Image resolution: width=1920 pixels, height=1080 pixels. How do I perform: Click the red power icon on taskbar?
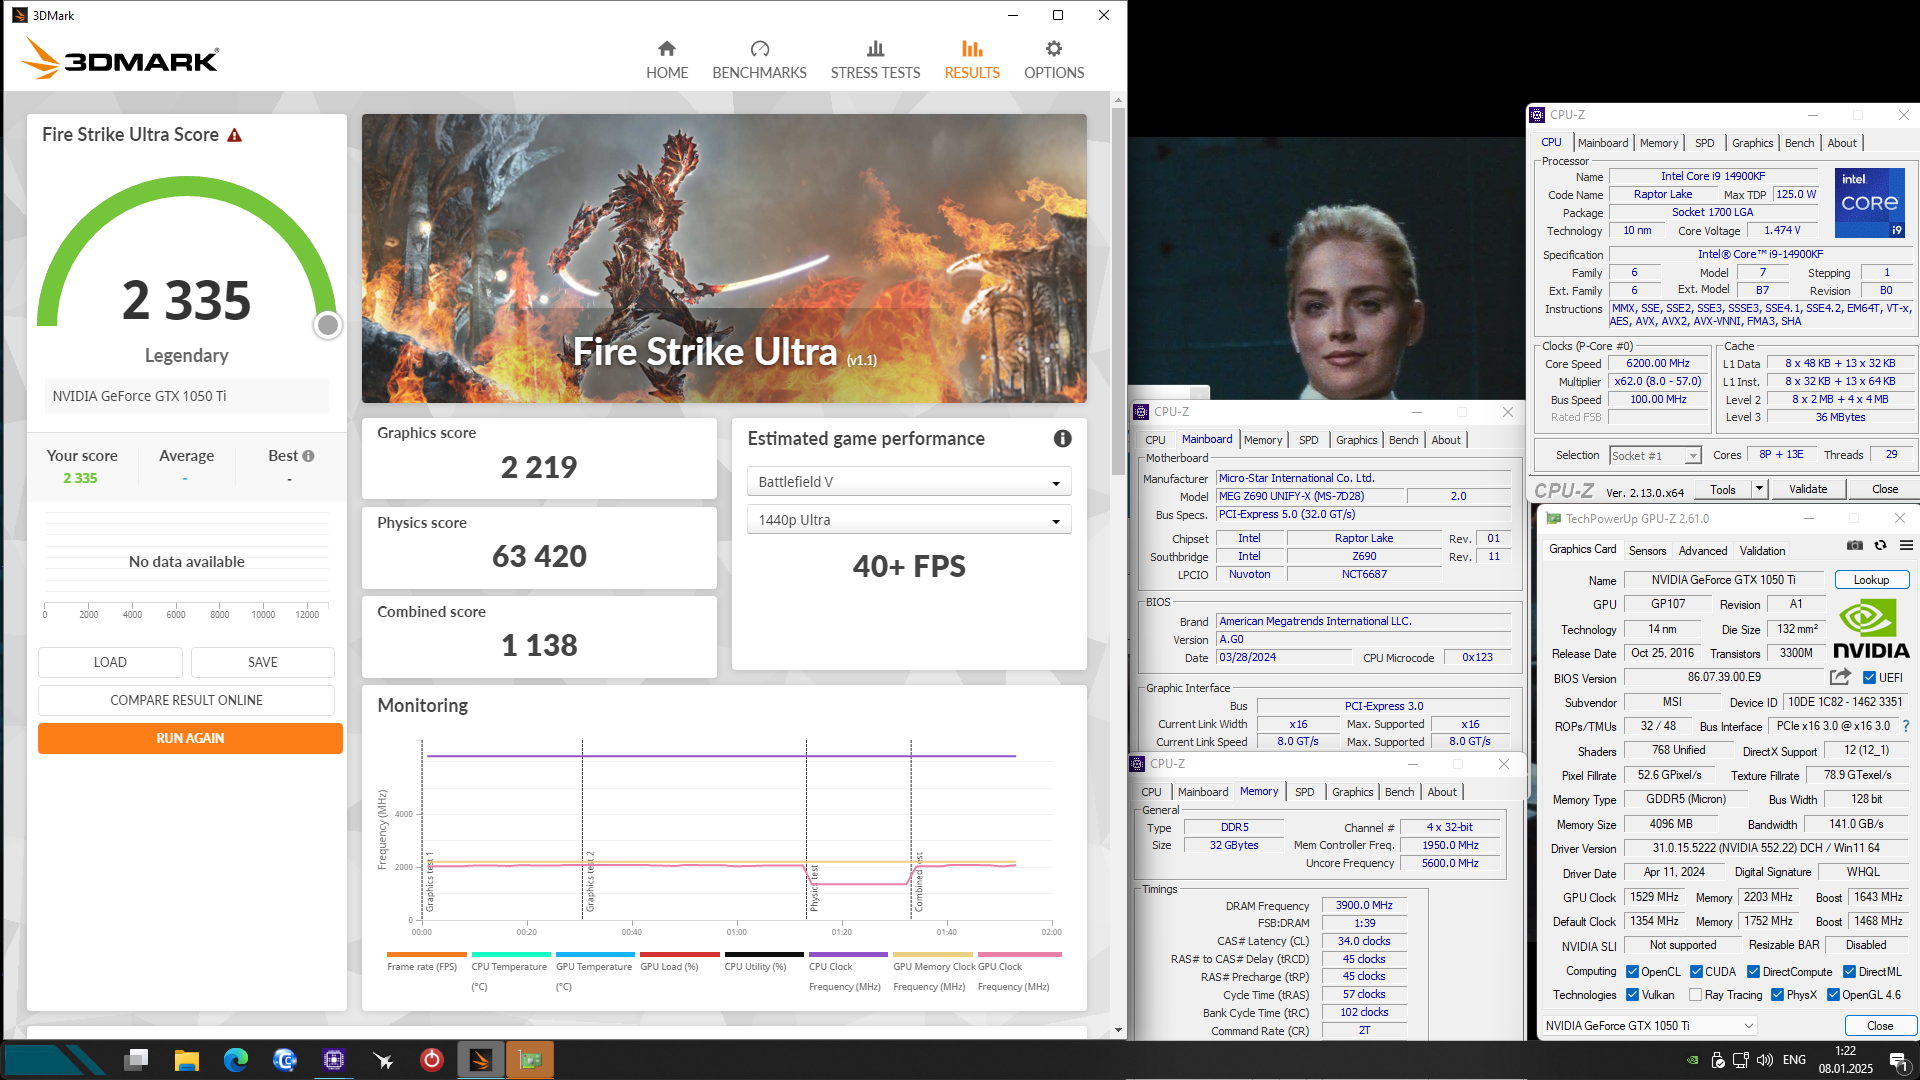[432, 1059]
